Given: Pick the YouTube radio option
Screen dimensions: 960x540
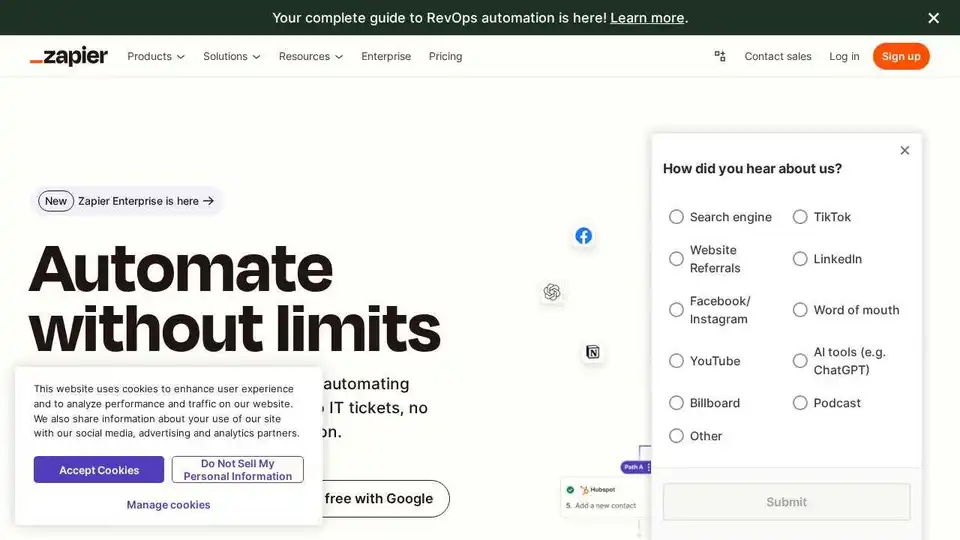Looking at the screenshot, I should [x=677, y=361].
